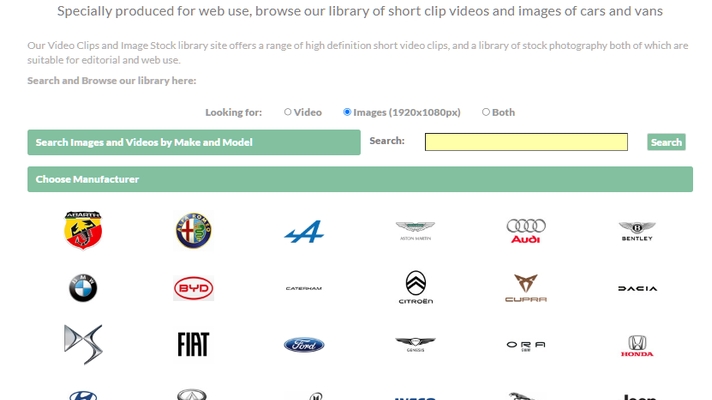Click the BYD red oval logo
712x400 pixels.
pos(194,288)
